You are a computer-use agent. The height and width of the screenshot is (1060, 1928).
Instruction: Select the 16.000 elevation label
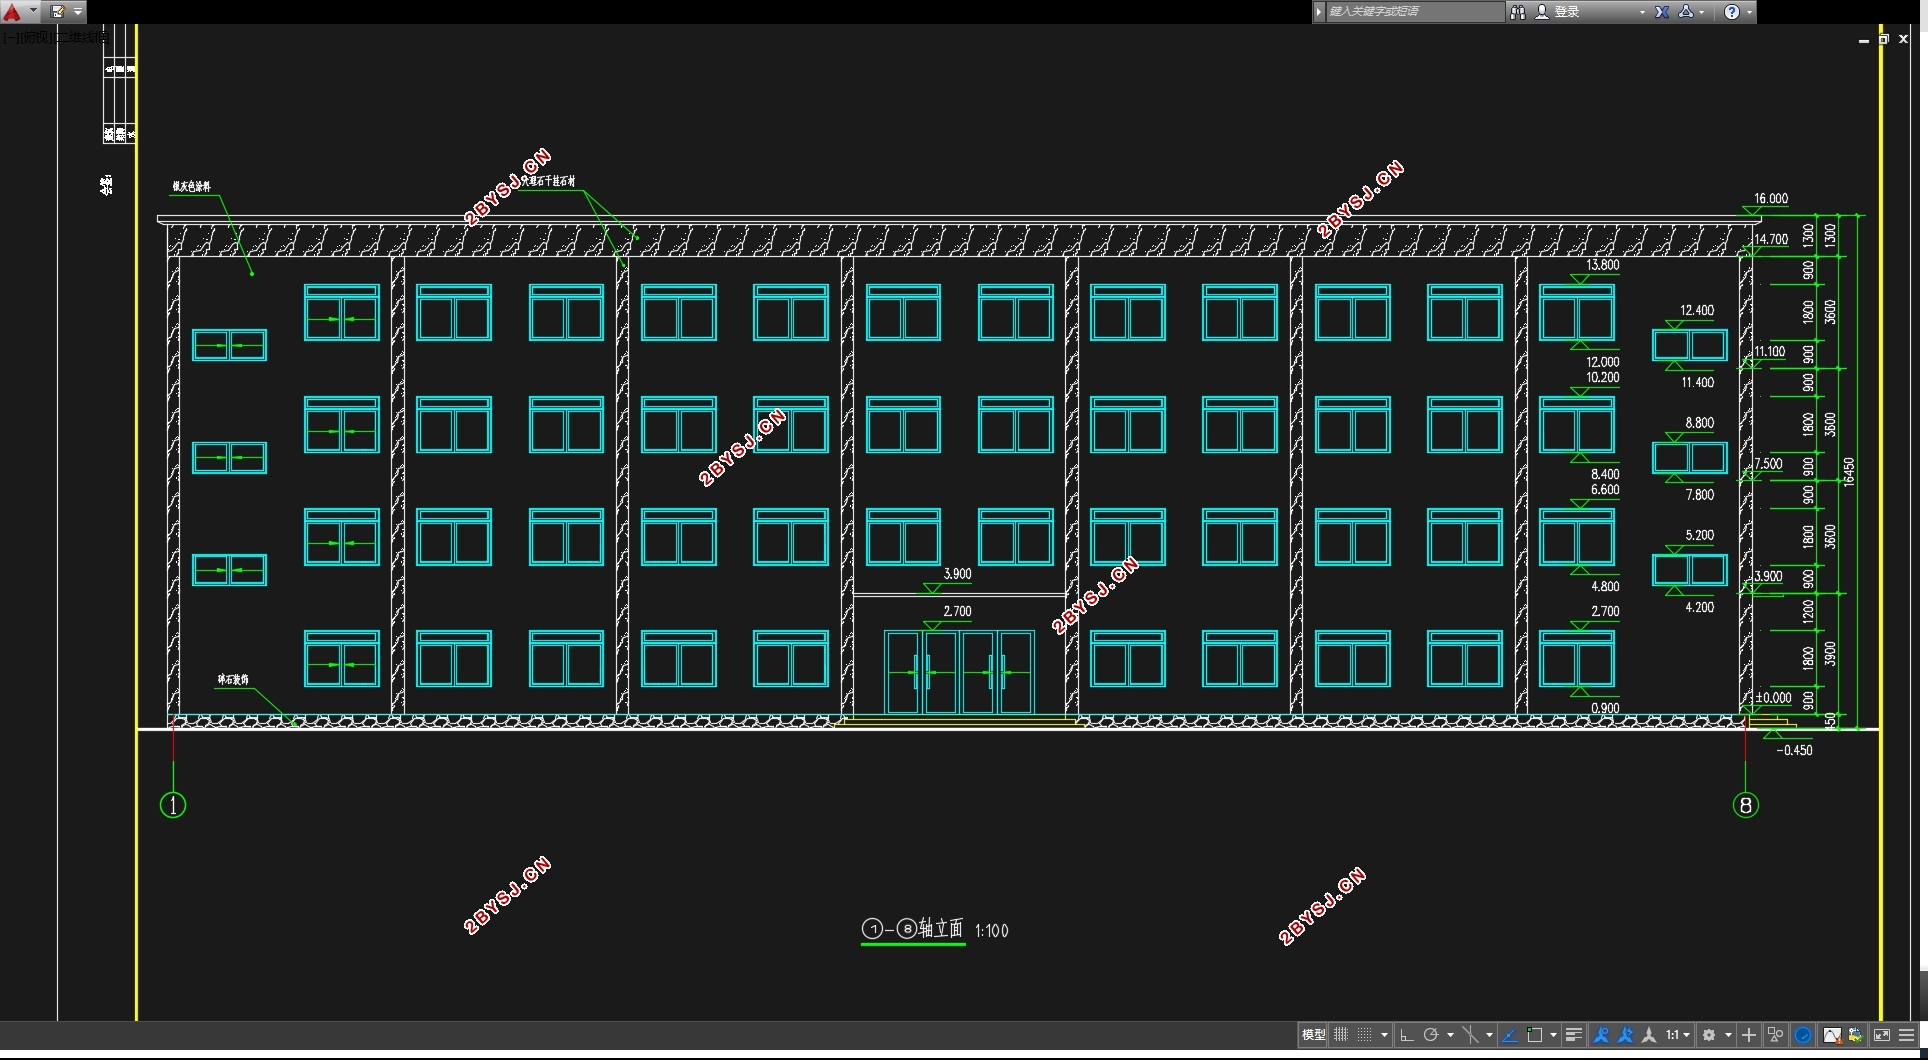click(1771, 199)
